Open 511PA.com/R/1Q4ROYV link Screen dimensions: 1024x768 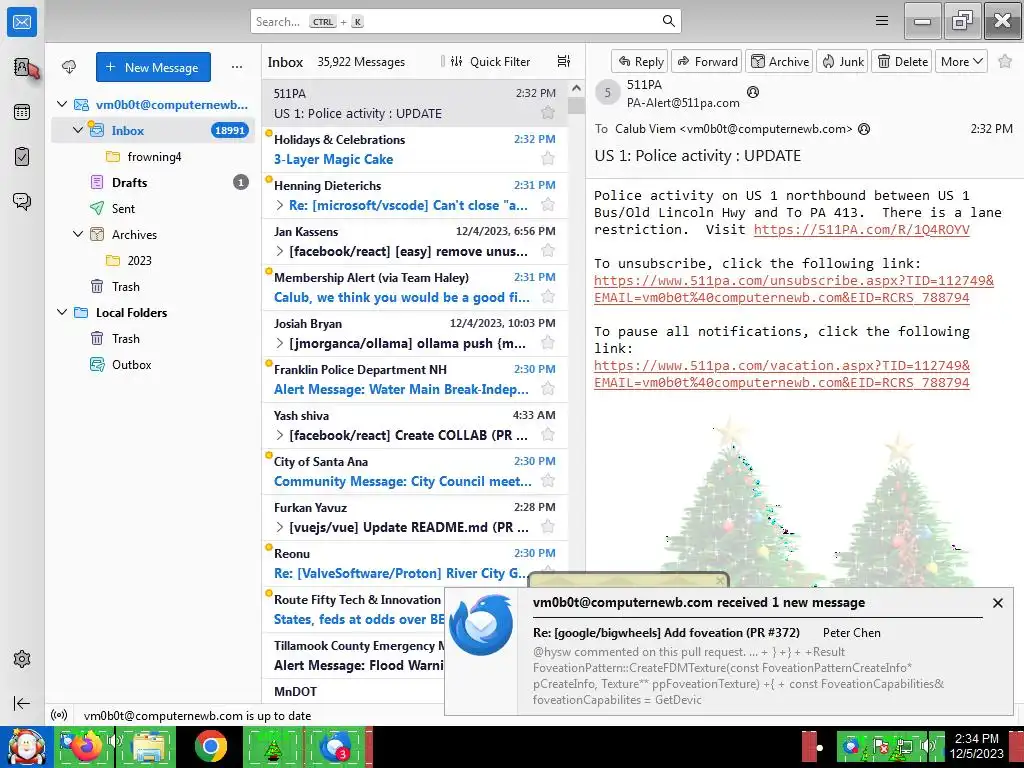861,229
